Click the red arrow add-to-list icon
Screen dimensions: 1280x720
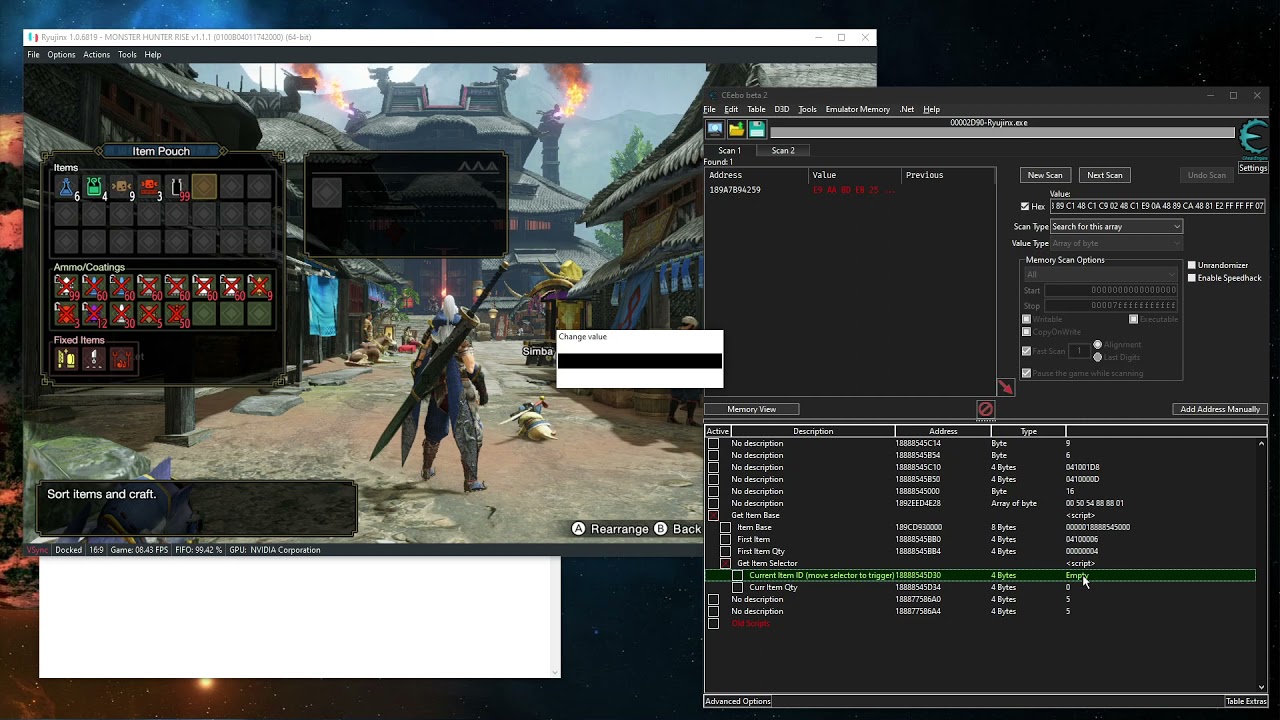coord(1005,387)
